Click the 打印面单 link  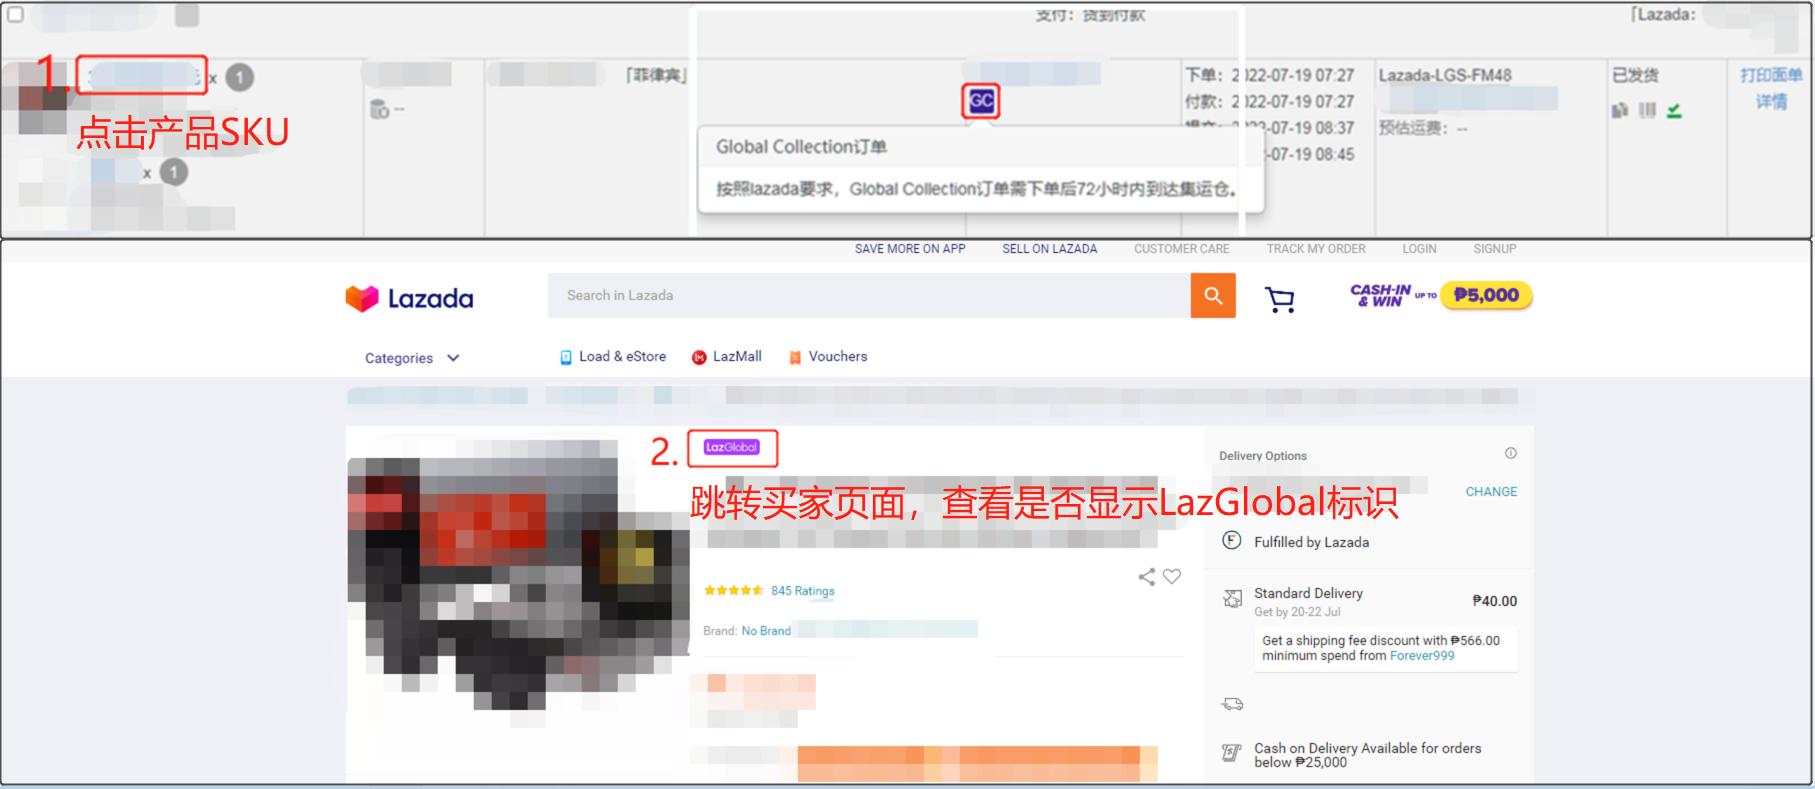[1771, 75]
